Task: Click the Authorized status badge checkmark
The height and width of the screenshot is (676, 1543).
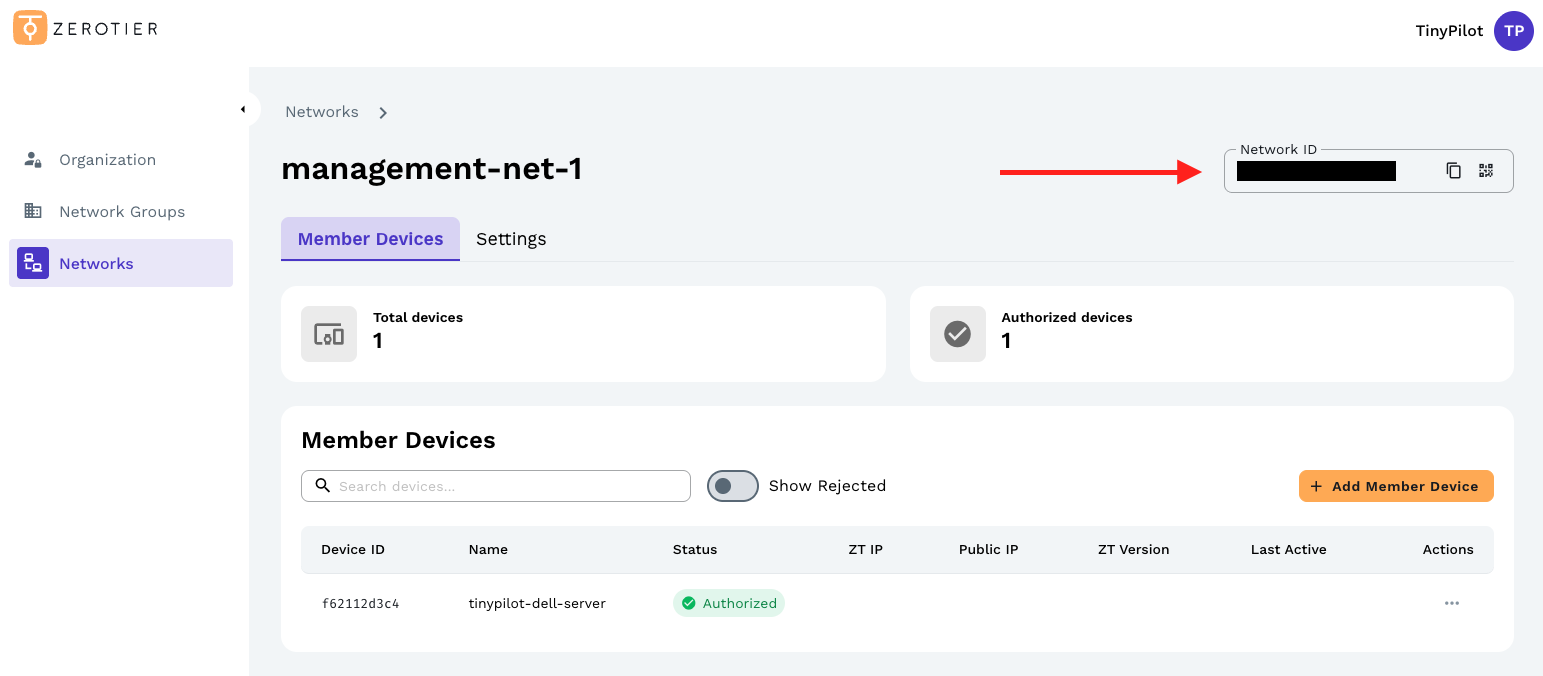Action: (x=689, y=603)
